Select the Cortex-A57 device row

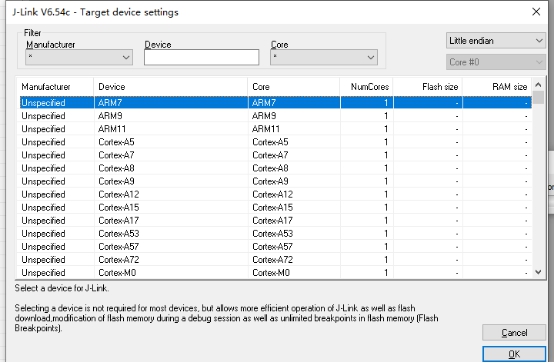(x=276, y=246)
